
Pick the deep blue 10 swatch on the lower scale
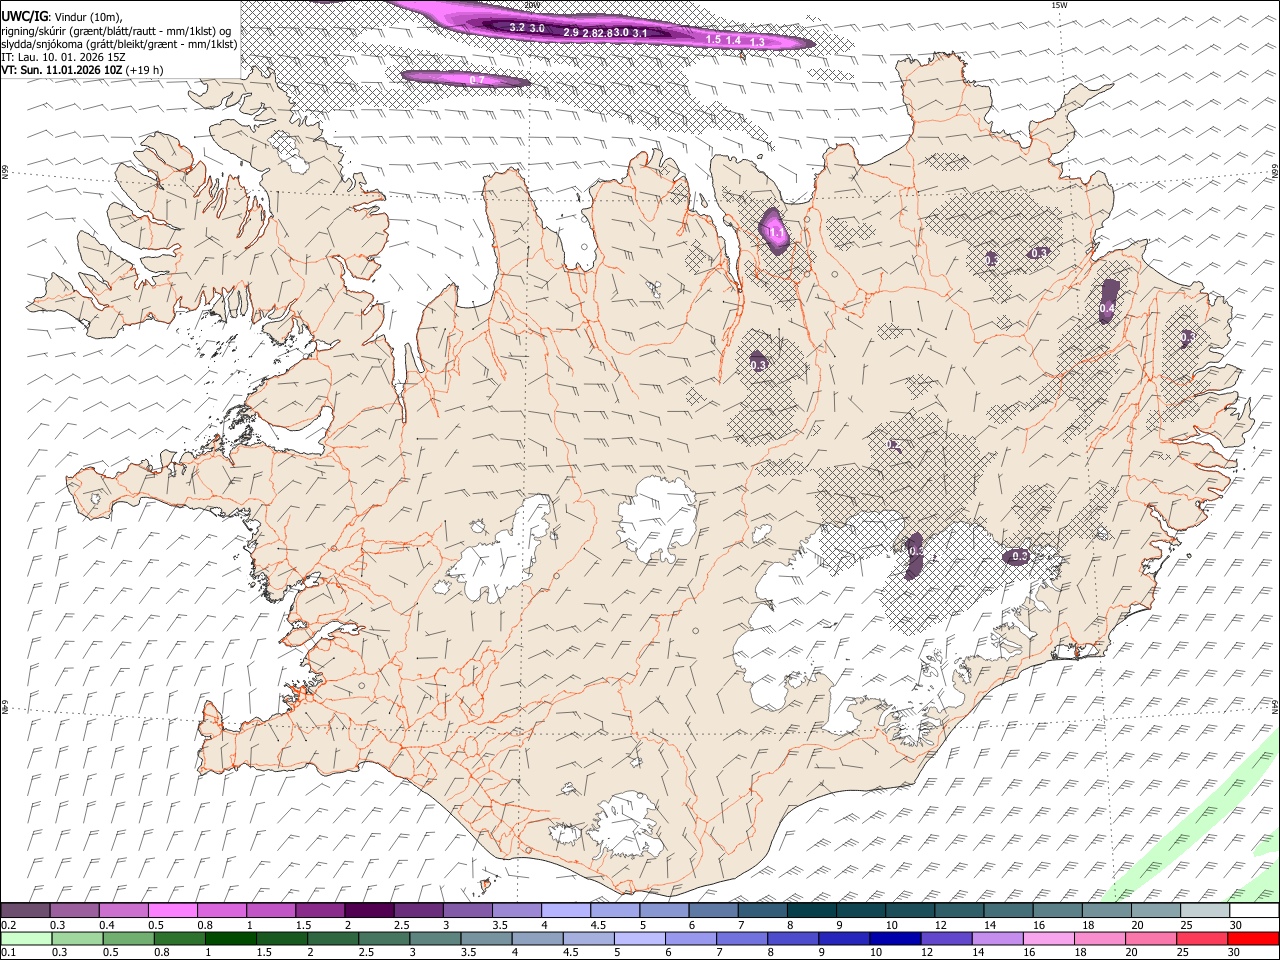pos(894,938)
